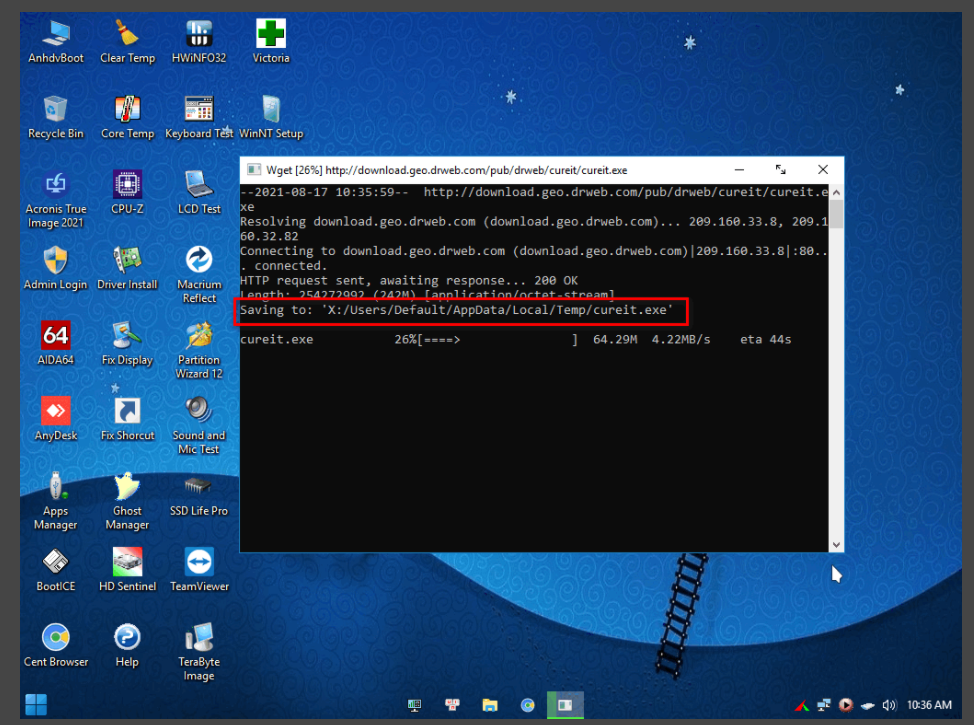Click the 'HTTP request sent' console line
This screenshot has height=725, width=974.
(409, 281)
